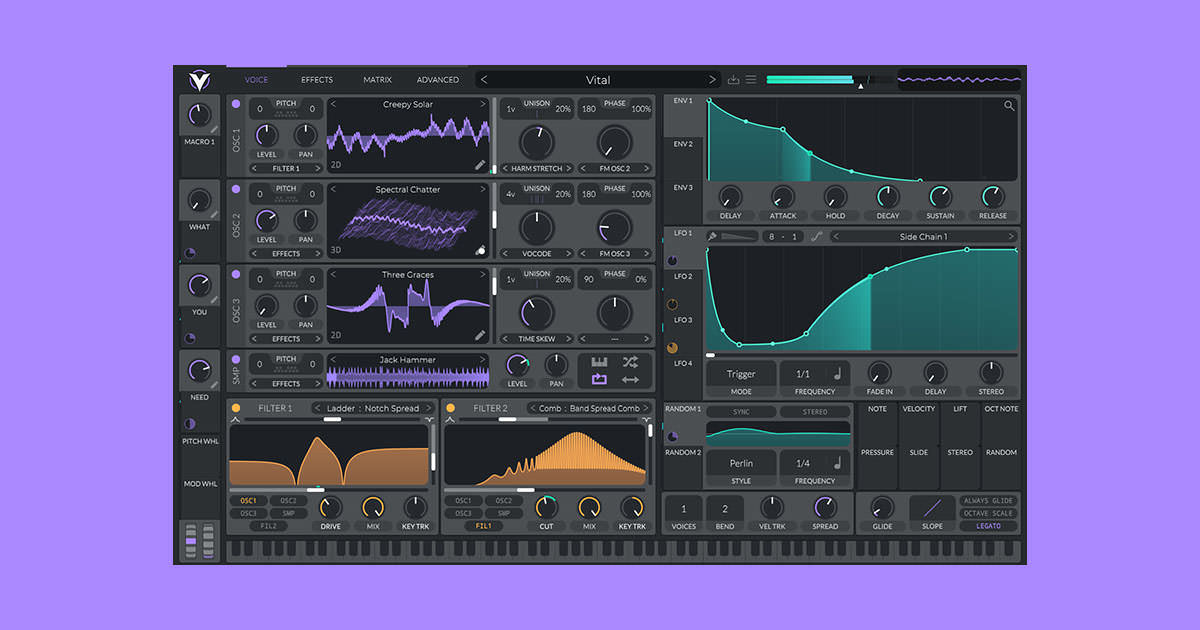Click the Filter 1 low-pass shape icon

(236, 421)
